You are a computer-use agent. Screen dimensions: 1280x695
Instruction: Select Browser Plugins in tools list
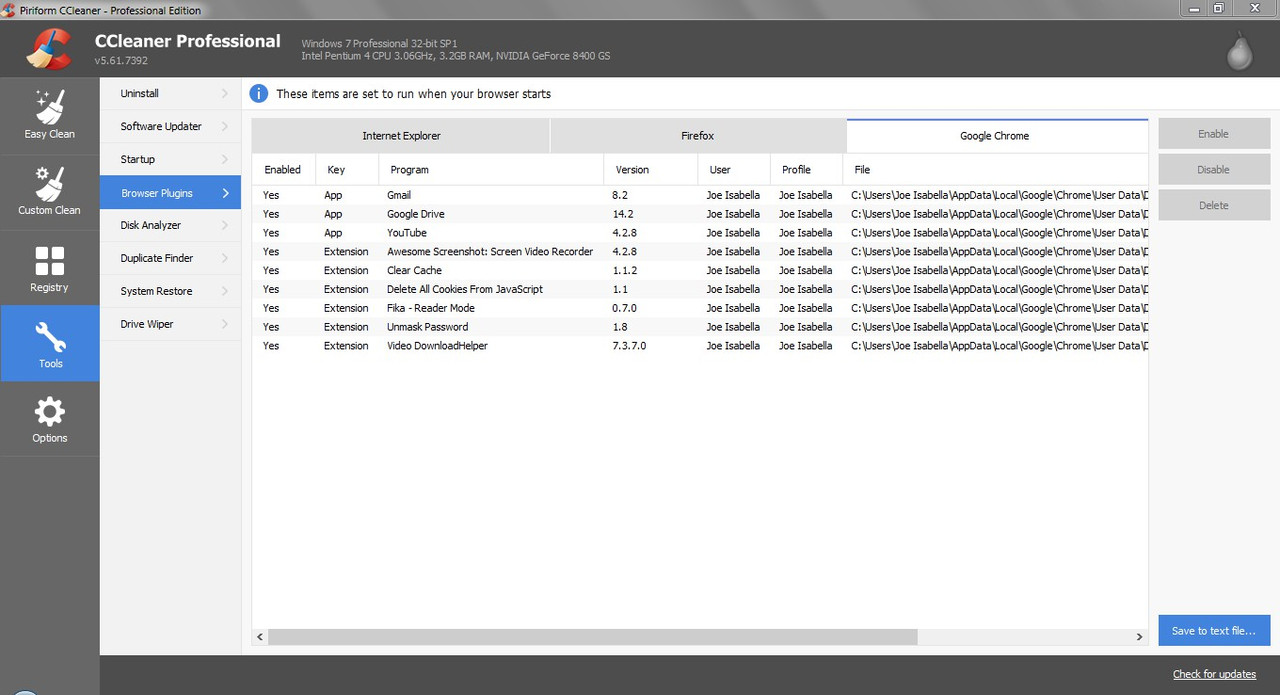[170, 193]
